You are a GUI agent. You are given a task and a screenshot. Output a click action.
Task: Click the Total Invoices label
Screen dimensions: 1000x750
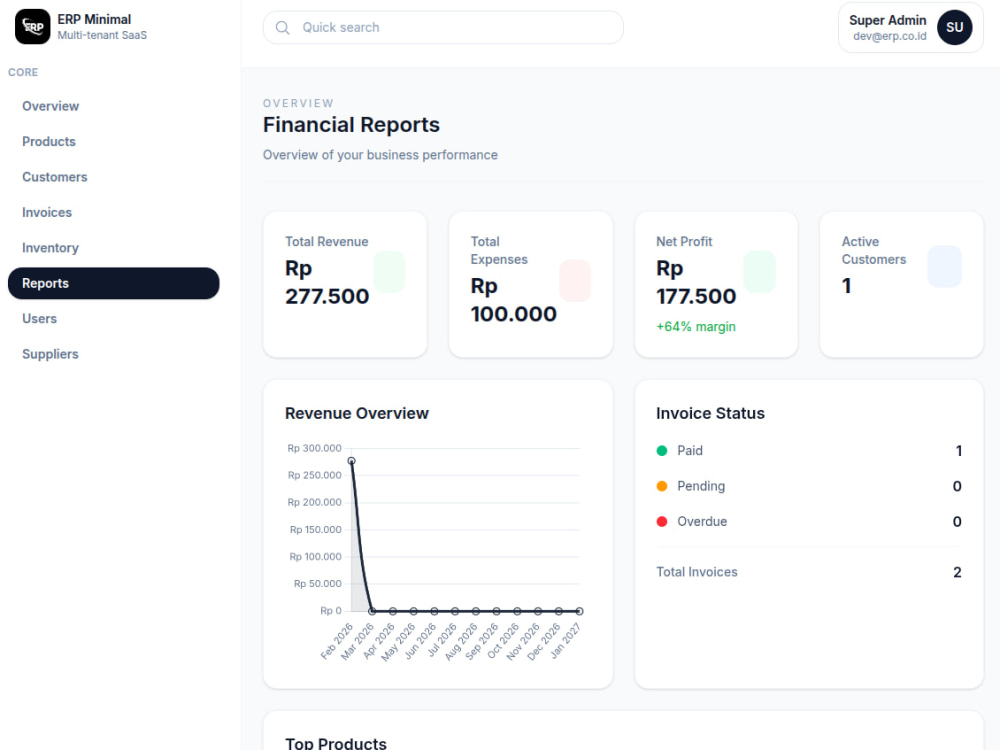point(696,572)
